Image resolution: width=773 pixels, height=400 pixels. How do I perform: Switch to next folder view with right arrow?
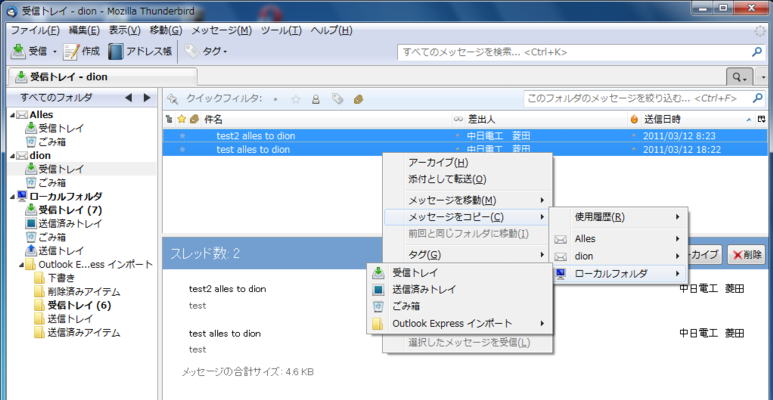[x=146, y=98]
